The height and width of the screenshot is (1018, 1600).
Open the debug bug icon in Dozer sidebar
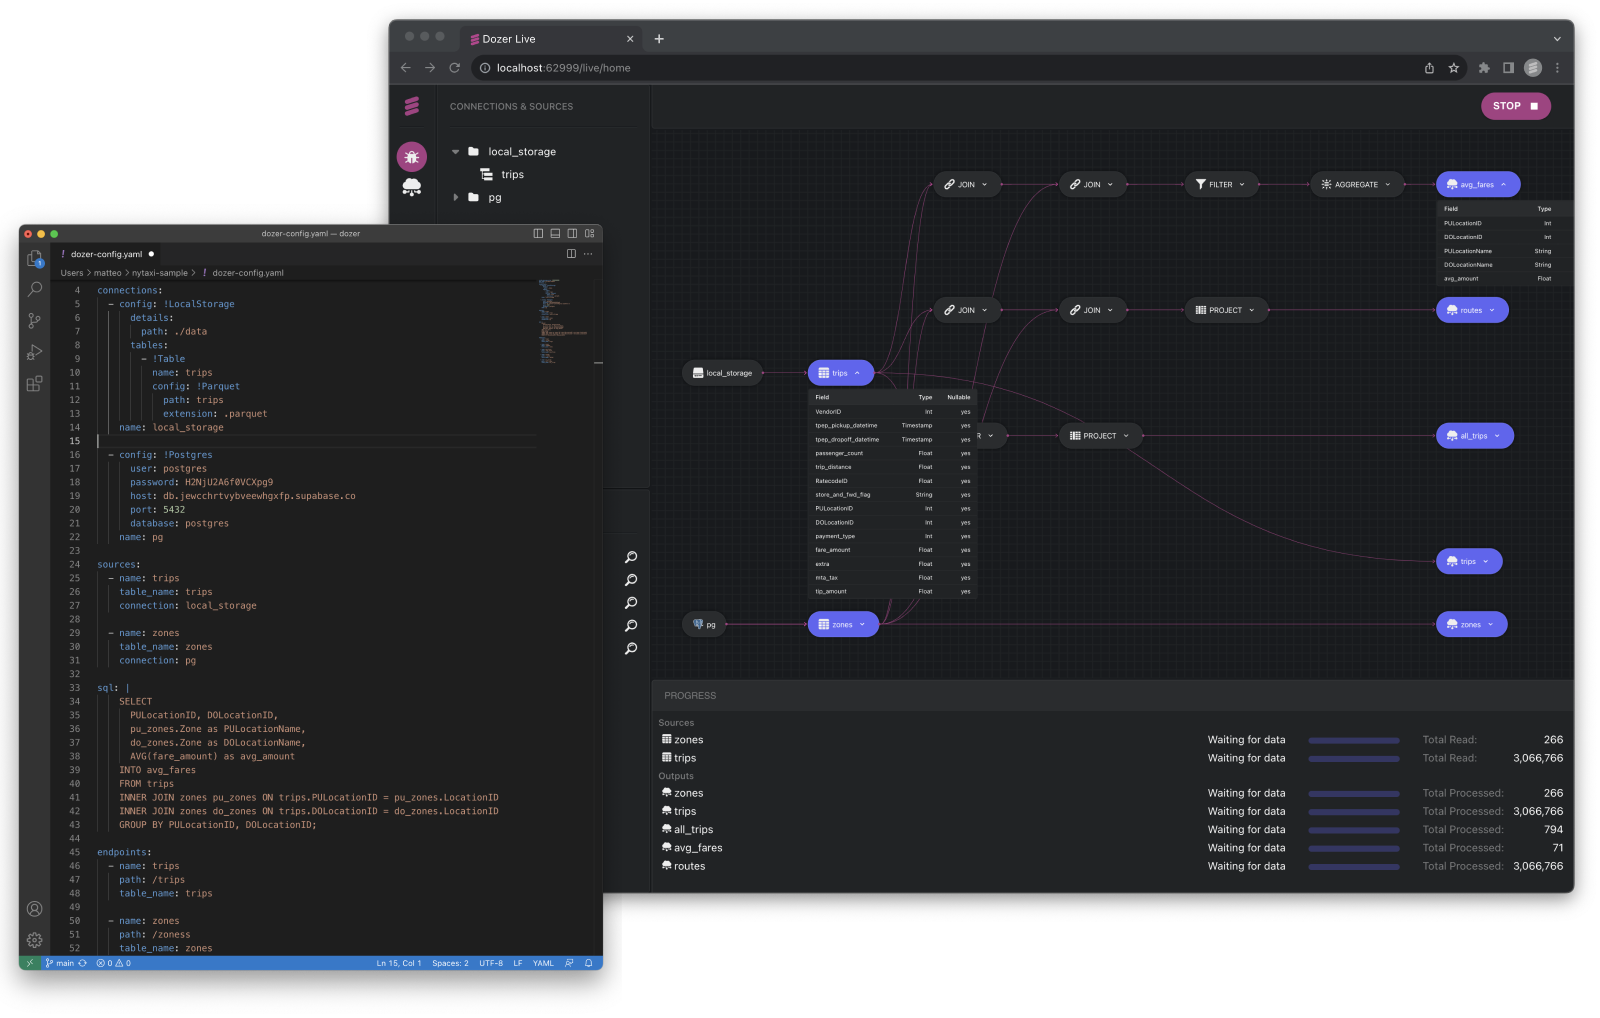click(x=411, y=157)
